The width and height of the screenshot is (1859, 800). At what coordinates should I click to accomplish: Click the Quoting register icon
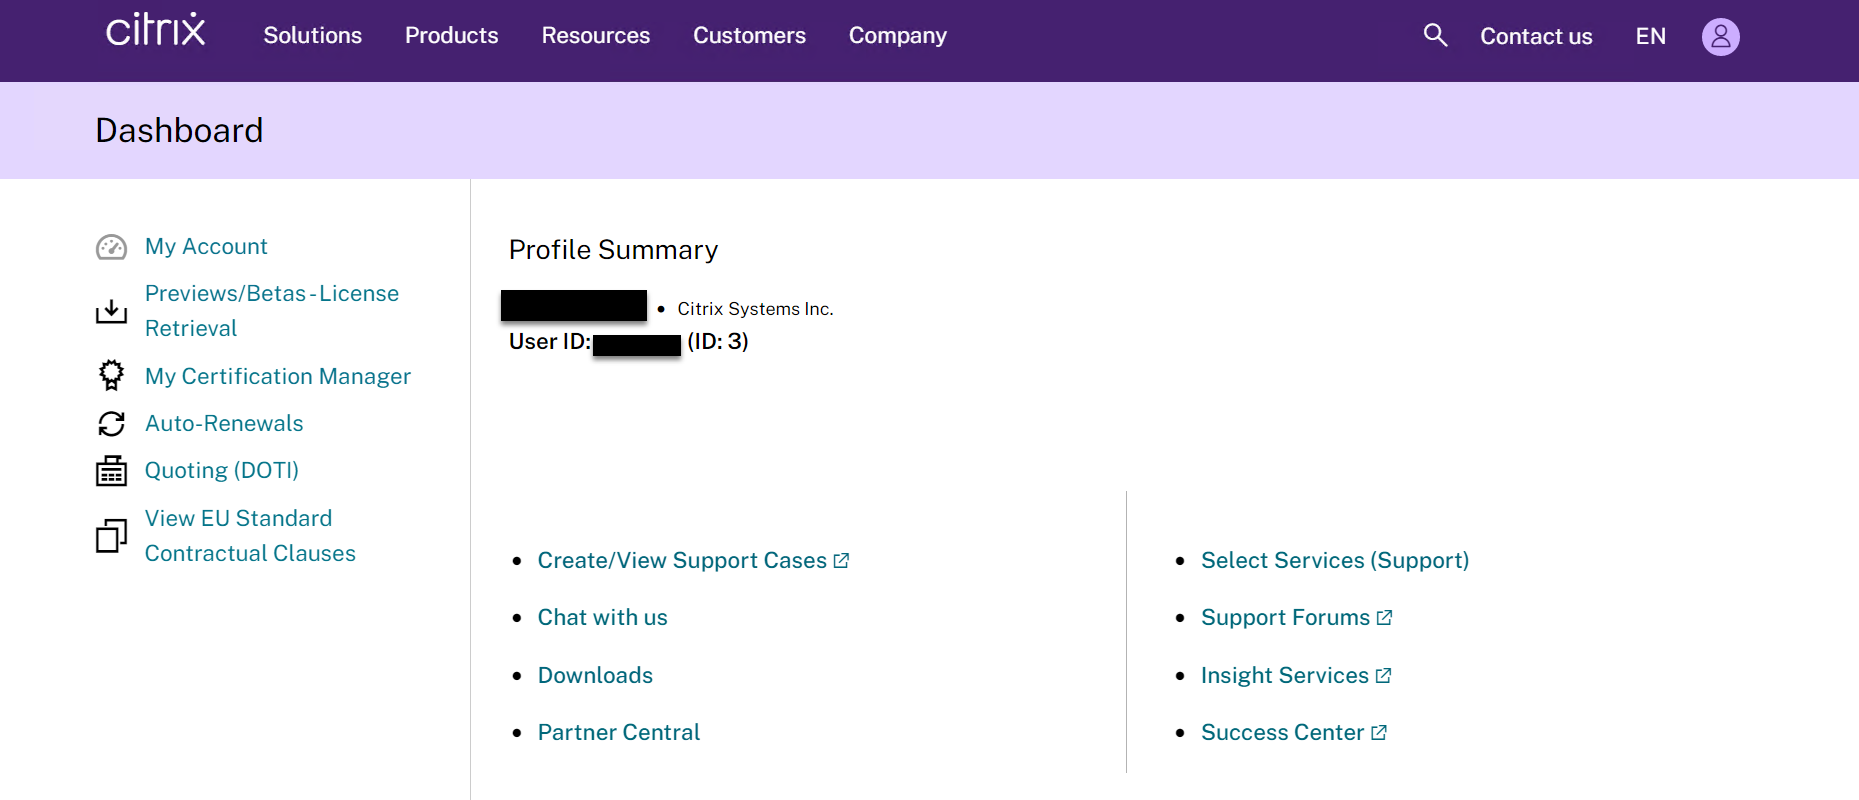pos(111,471)
